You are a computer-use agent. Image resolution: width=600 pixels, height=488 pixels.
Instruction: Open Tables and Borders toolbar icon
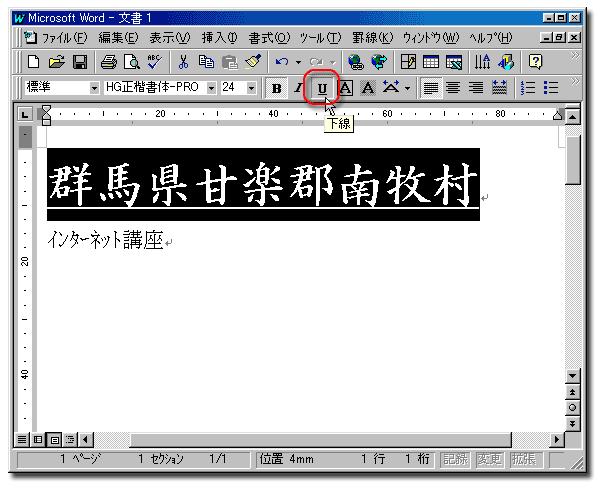(408, 62)
